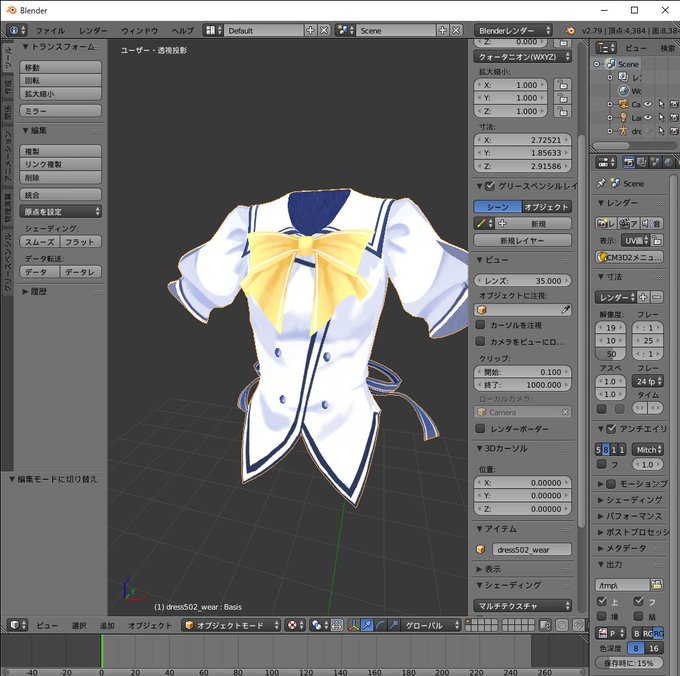Toggle the 3D manipulator axis icon

point(353,625)
